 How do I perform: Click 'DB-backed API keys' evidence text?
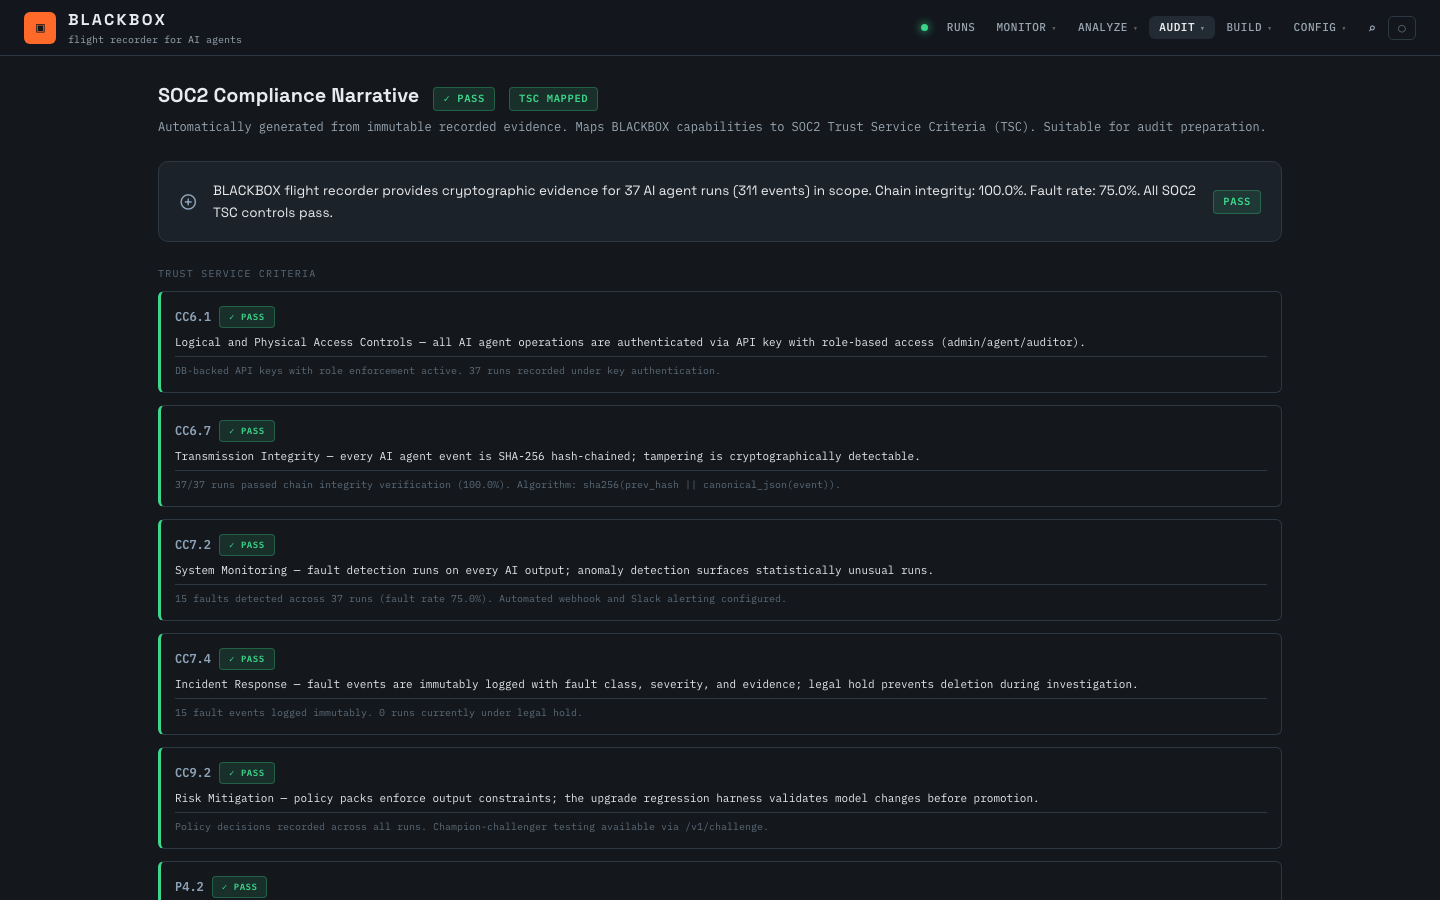[x=448, y=371]
